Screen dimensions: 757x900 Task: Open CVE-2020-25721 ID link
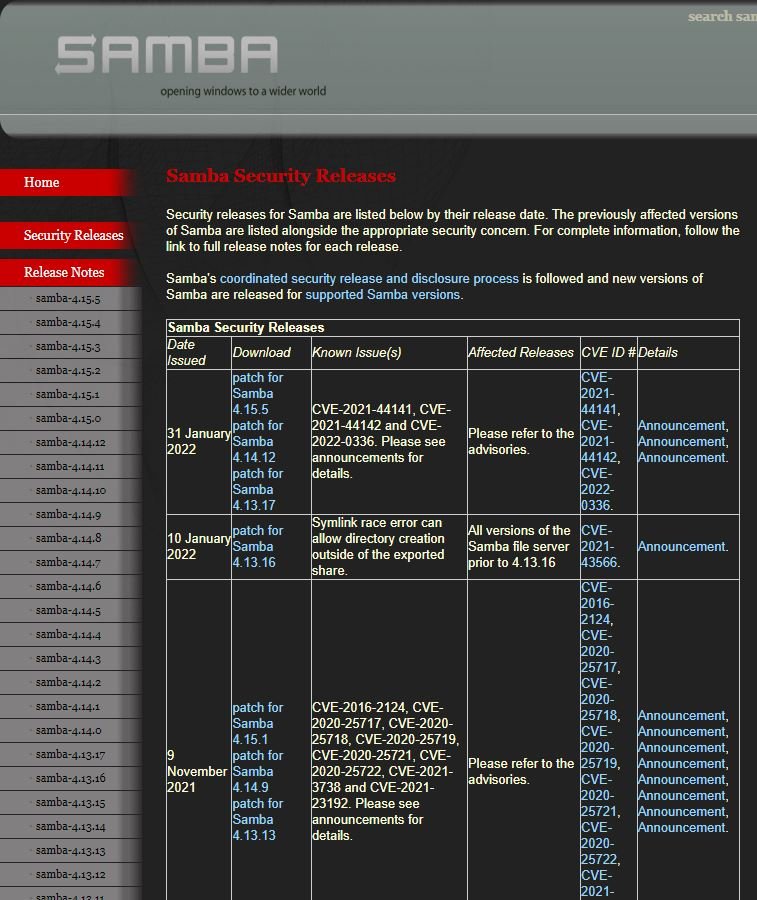click(x=599, y=796)
